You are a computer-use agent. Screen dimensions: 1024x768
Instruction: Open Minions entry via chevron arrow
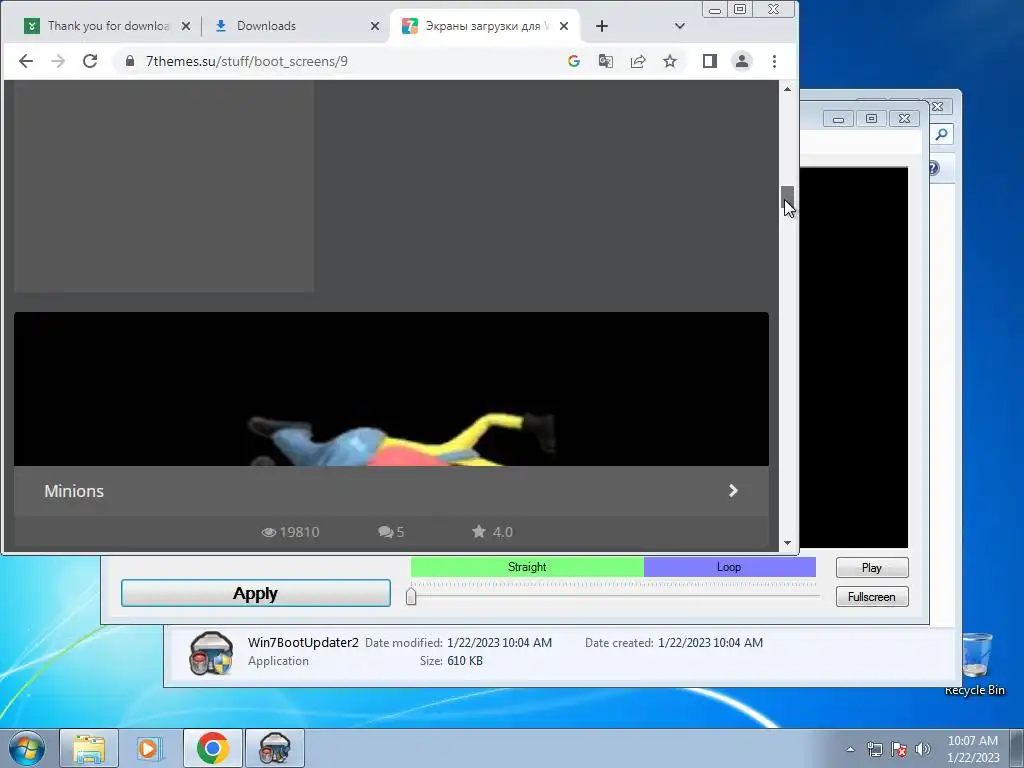[x=733, y=490]
